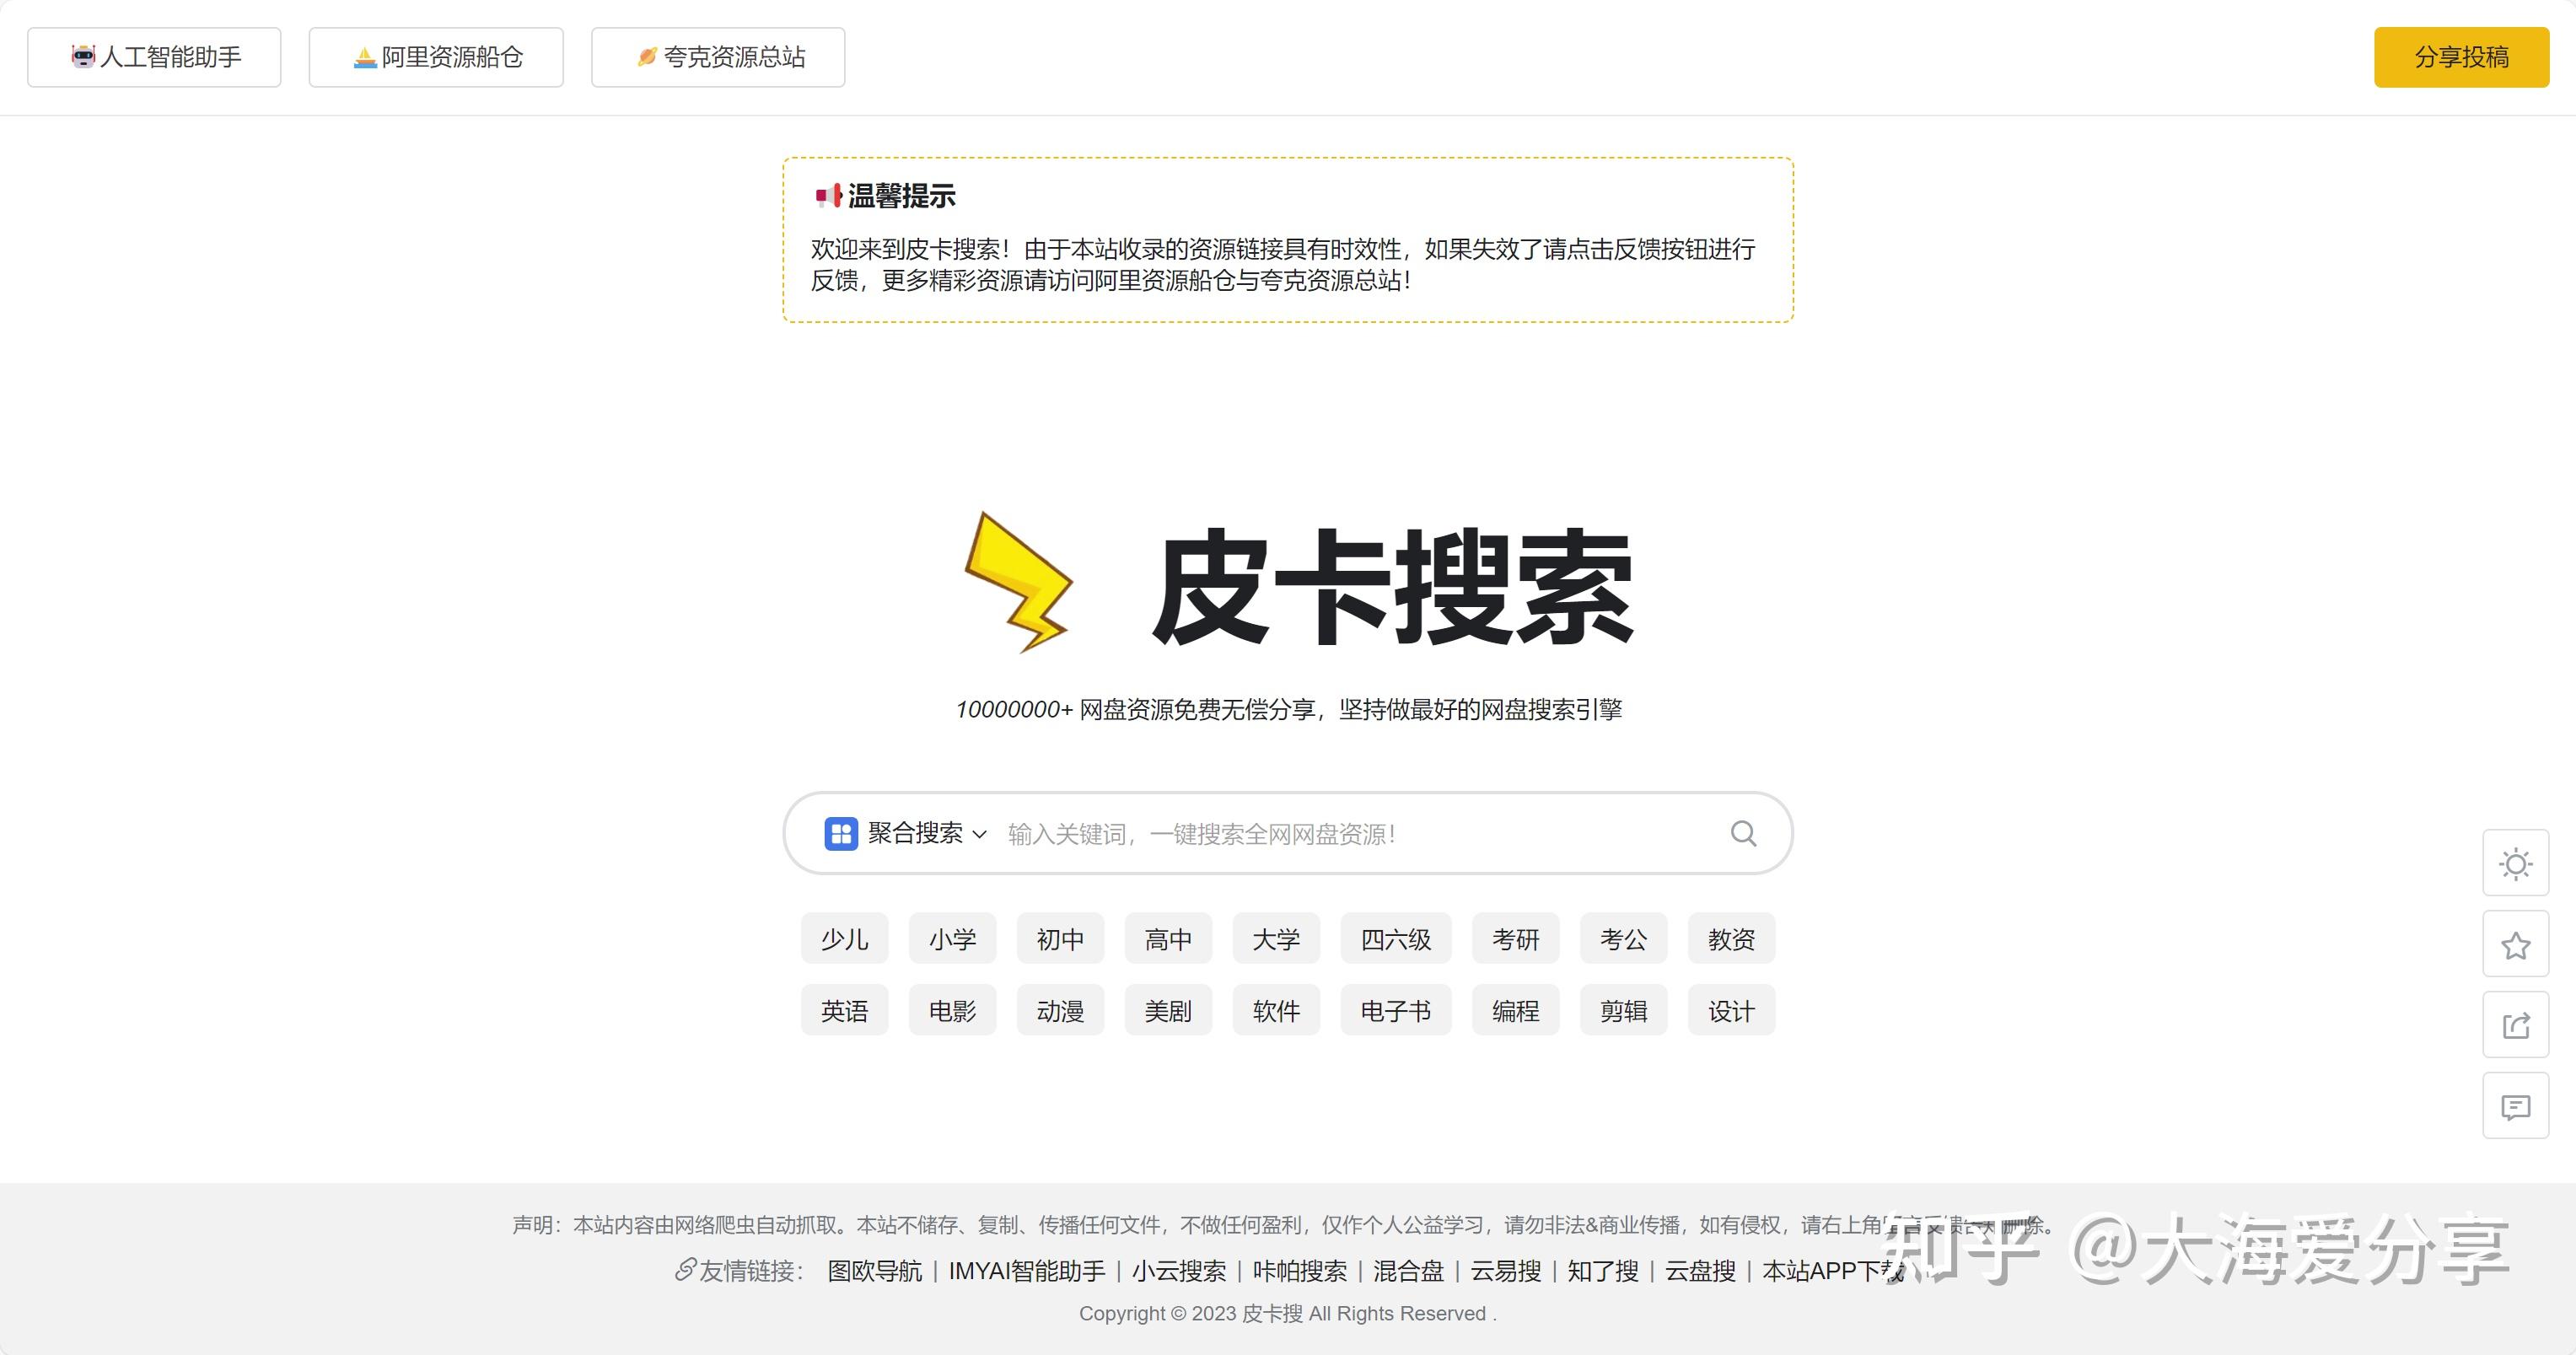Image resolution: width=2576 pixels, height=1355 pixels.
Task: Click the yellow lightning bolt logo
Action: [x=1018, y=583]
